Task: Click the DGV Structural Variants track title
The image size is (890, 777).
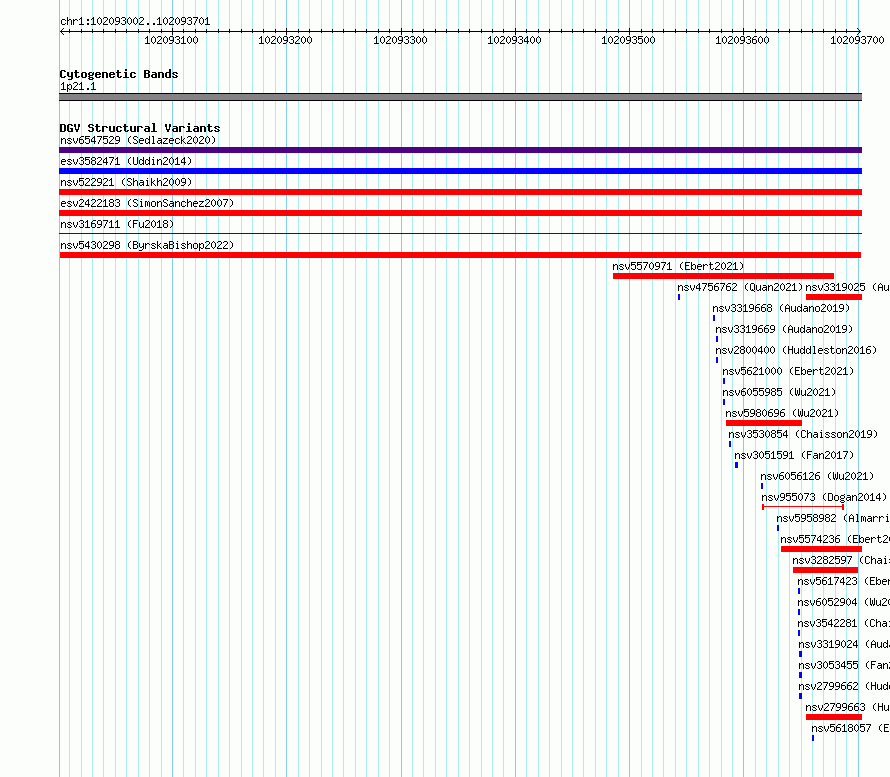Action: [x=140, y=128]
